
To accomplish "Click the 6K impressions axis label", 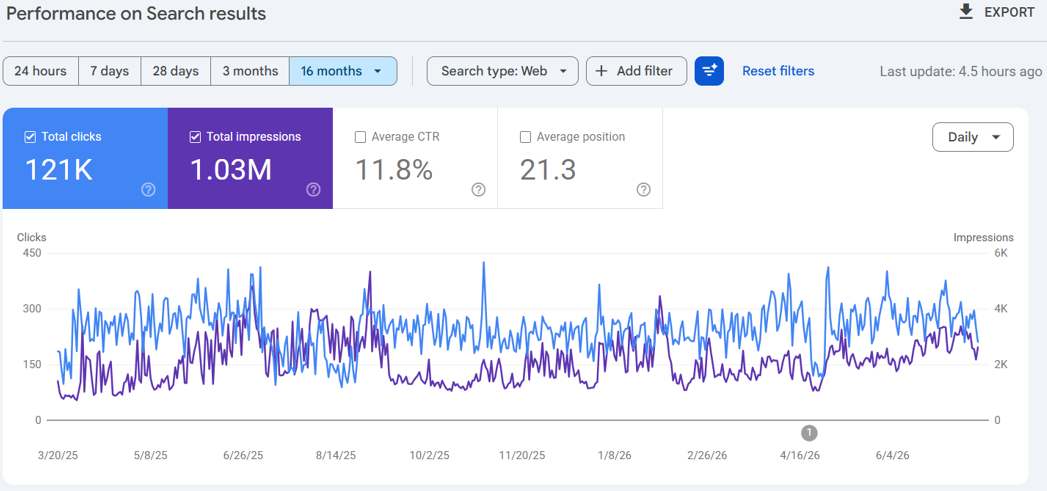I will point(1000,253).
